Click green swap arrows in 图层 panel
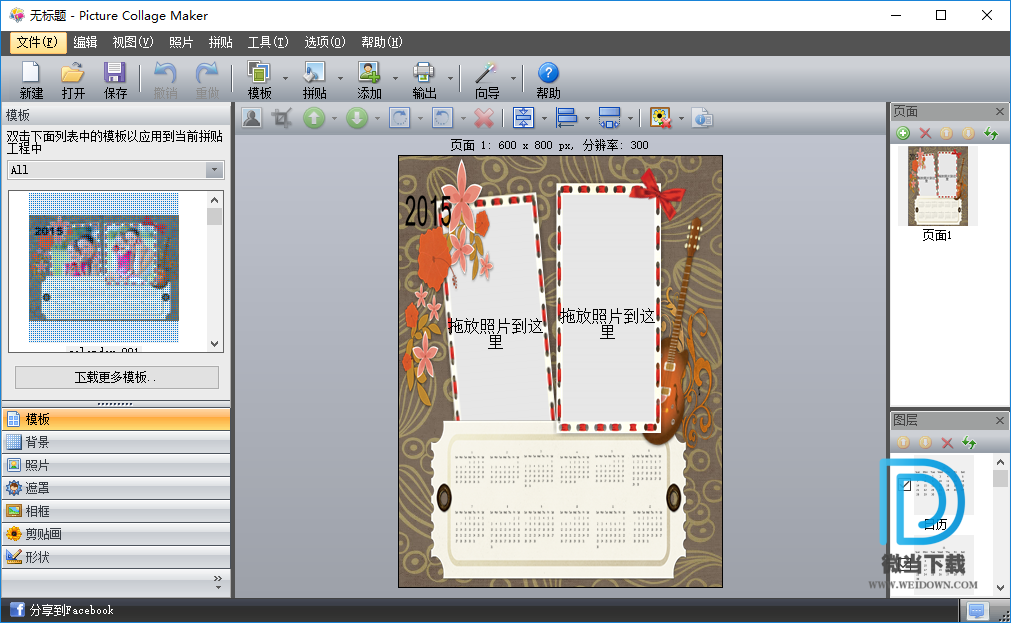1011x623 pixels. [x=969, y=442]
